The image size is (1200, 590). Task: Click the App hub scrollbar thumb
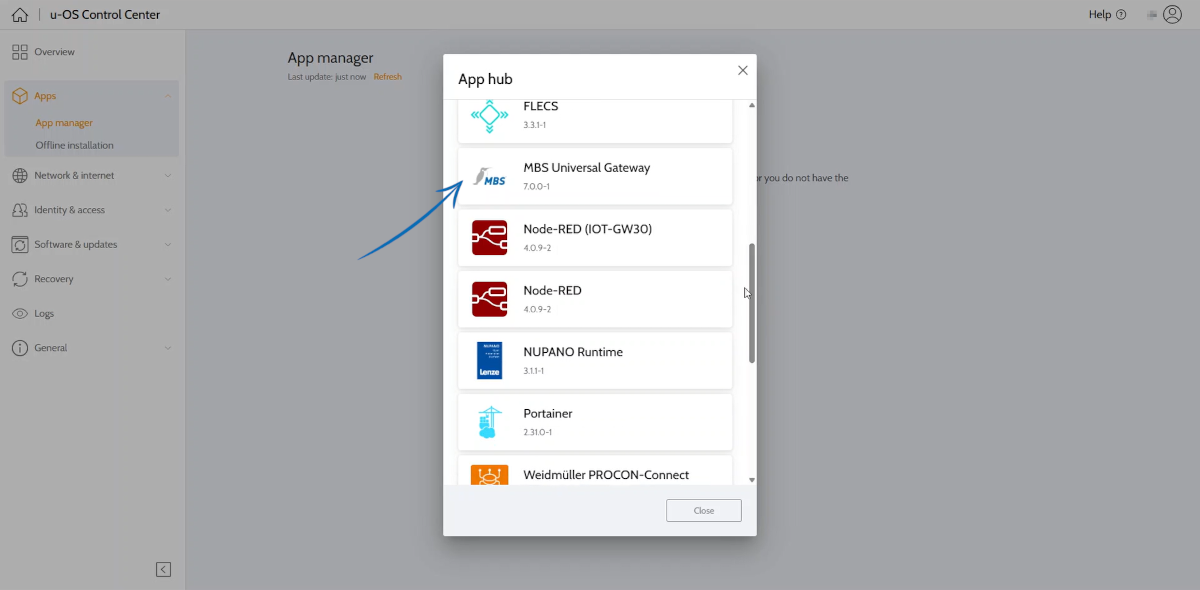click(752, 303)
